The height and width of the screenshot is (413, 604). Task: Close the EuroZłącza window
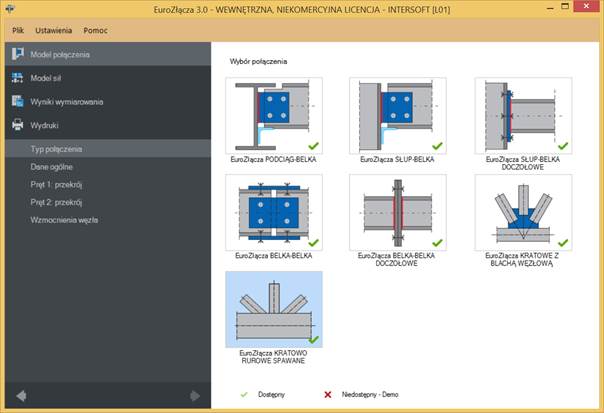pyautogui.click(x=586, y=7)
